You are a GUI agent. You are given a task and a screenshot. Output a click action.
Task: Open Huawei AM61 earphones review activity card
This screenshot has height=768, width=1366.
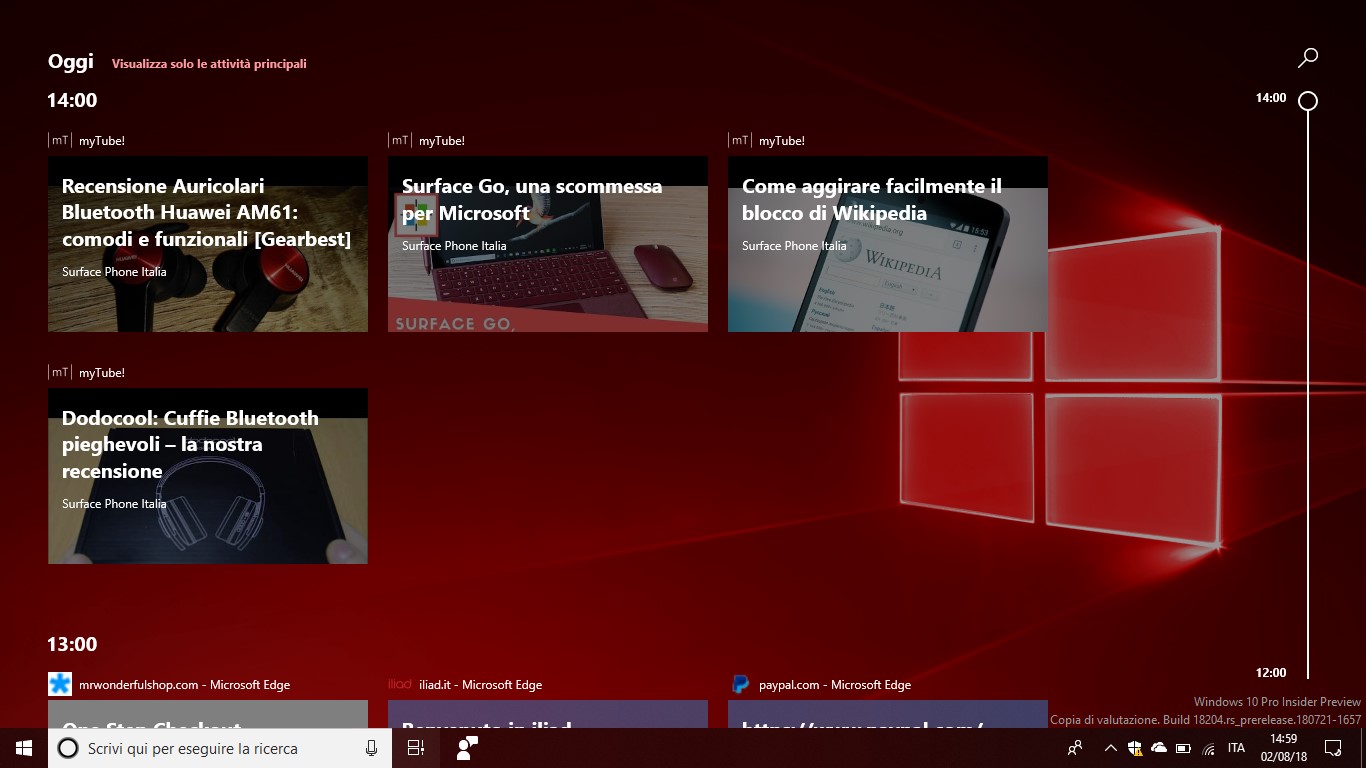click(208, 244)
